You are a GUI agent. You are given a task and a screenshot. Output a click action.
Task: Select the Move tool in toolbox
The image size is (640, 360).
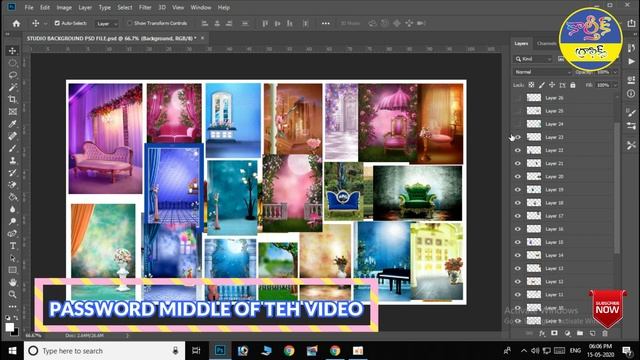coord(12,51)
